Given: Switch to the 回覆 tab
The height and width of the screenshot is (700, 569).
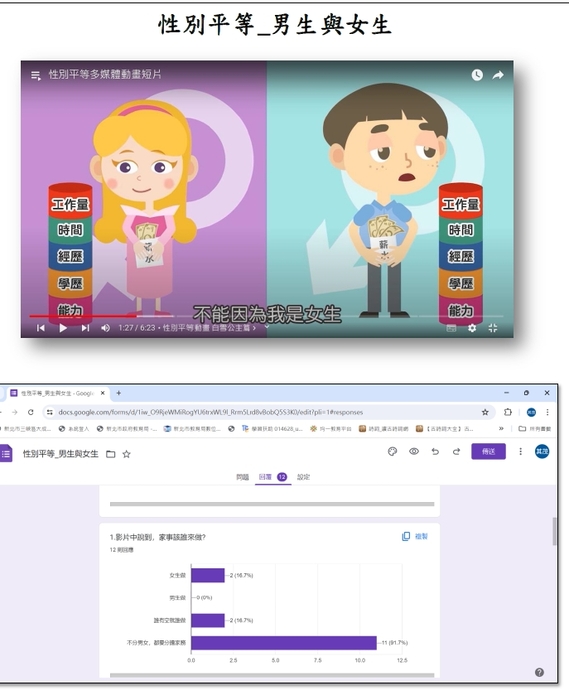Looking at the screenshot, I should (273, 477).
